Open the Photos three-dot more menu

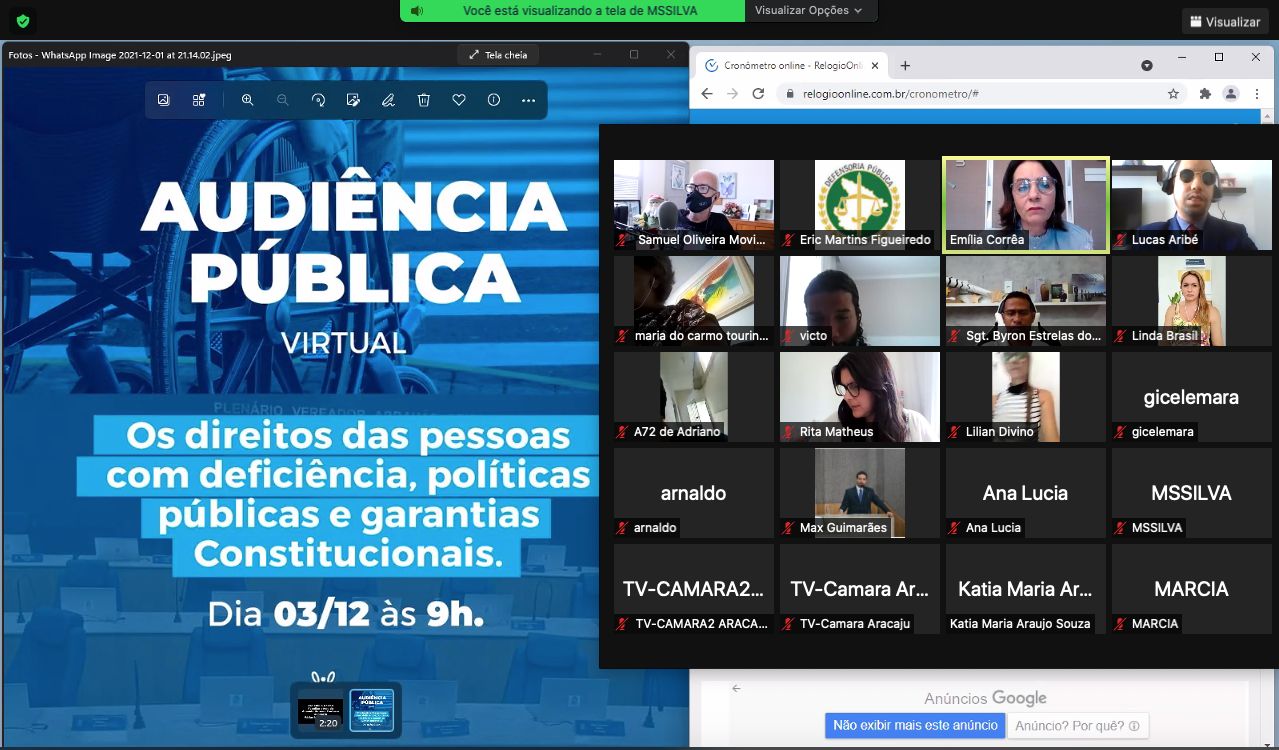529,100
